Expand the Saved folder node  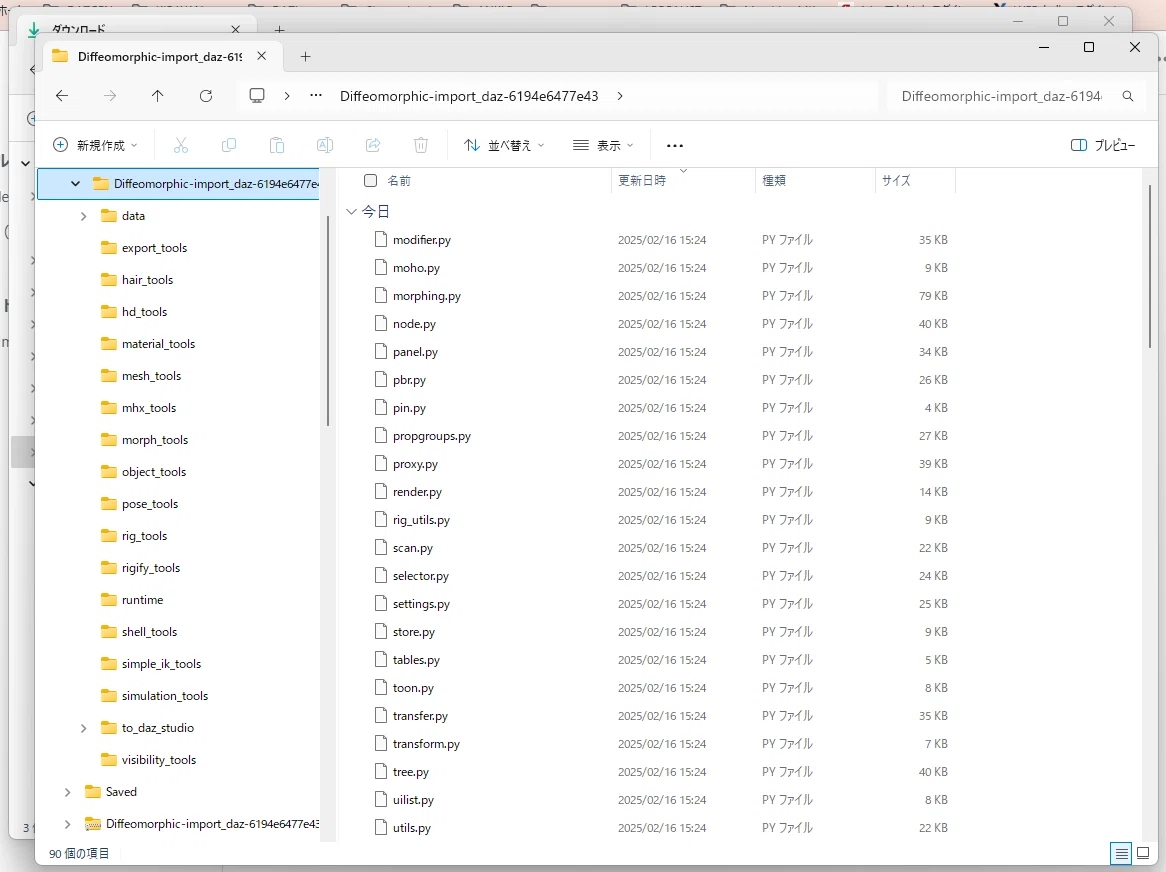(x=68, y=792)
